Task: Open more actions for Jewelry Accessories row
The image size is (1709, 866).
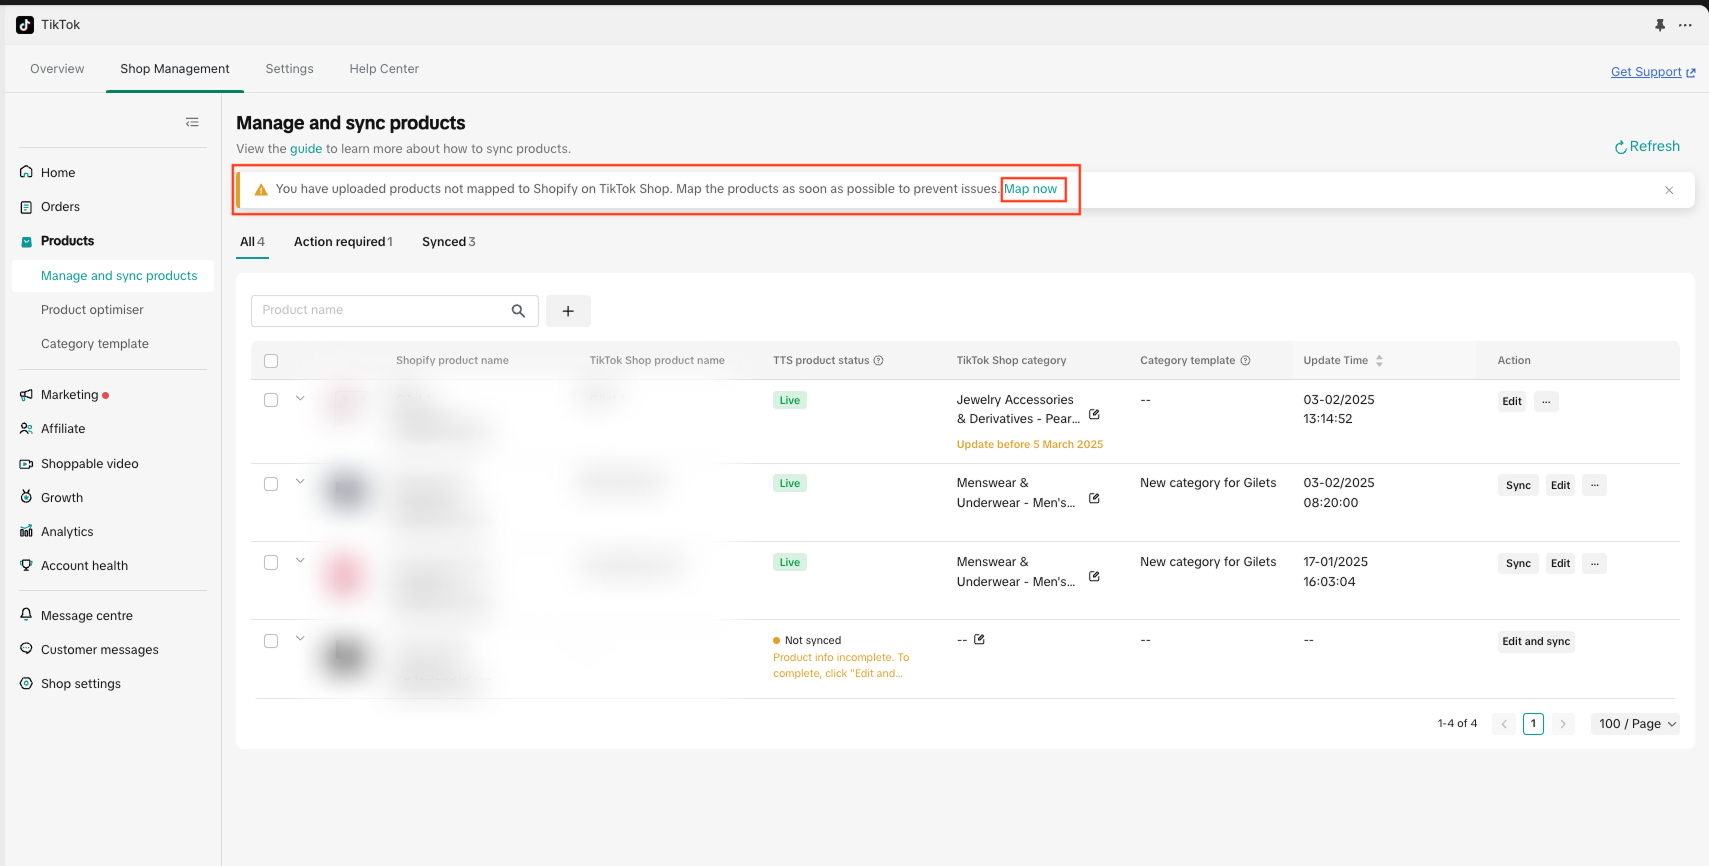Action: (x=1546, y=402)
